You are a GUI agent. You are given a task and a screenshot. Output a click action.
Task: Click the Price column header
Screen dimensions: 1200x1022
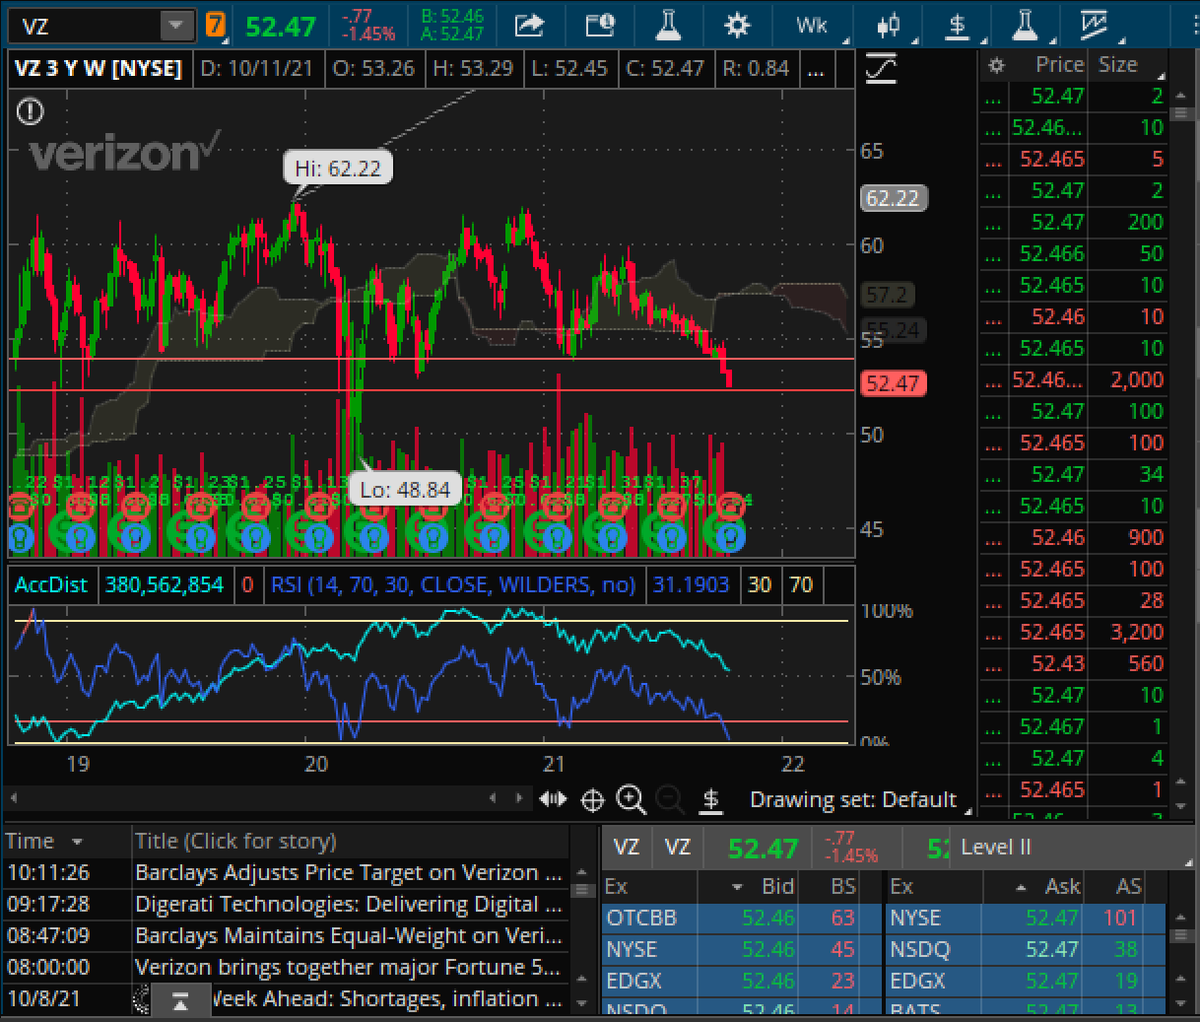(1060, 65)
